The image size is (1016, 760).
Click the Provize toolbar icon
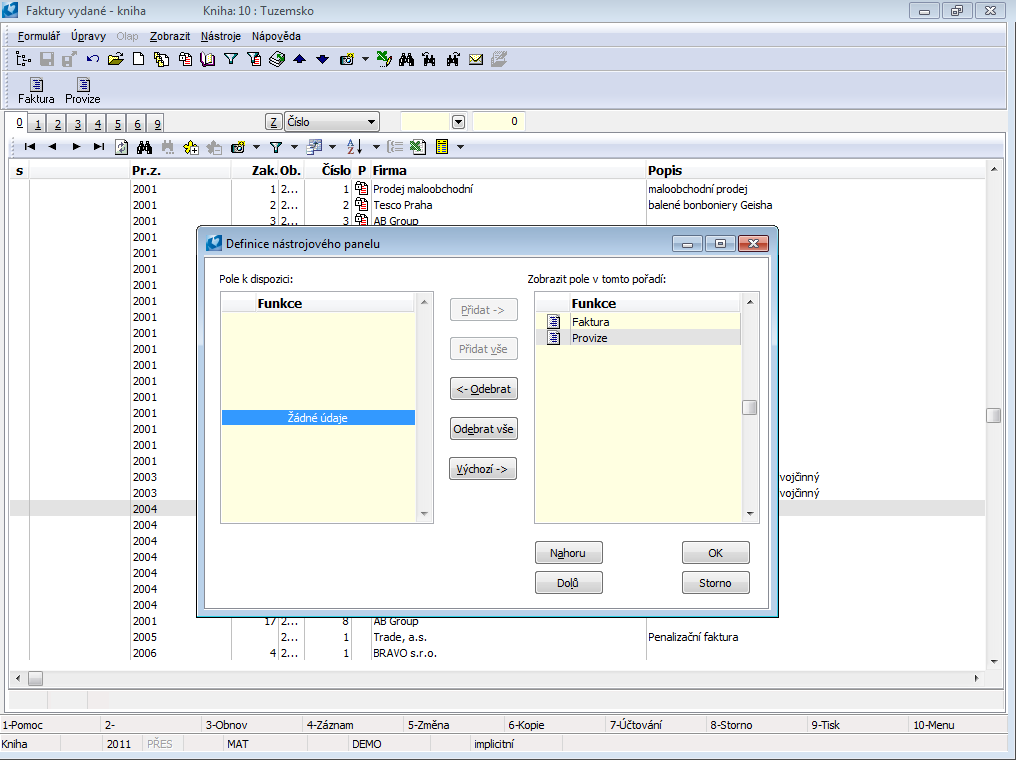point(83,86)
